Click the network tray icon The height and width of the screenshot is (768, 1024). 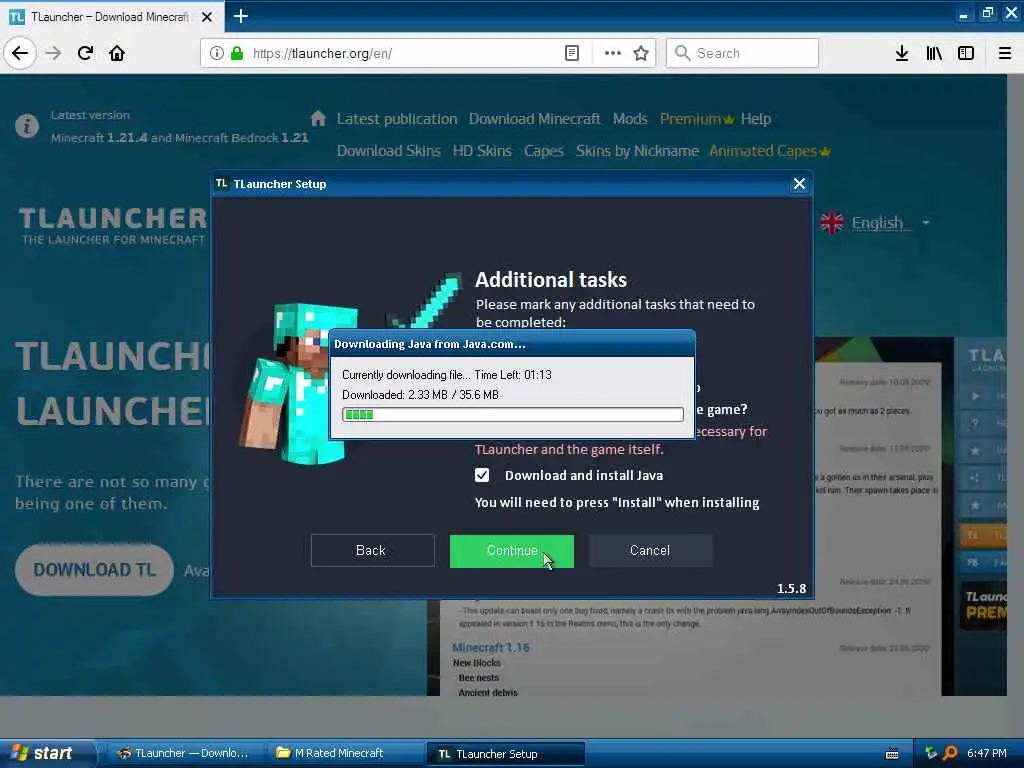point(931,753)
